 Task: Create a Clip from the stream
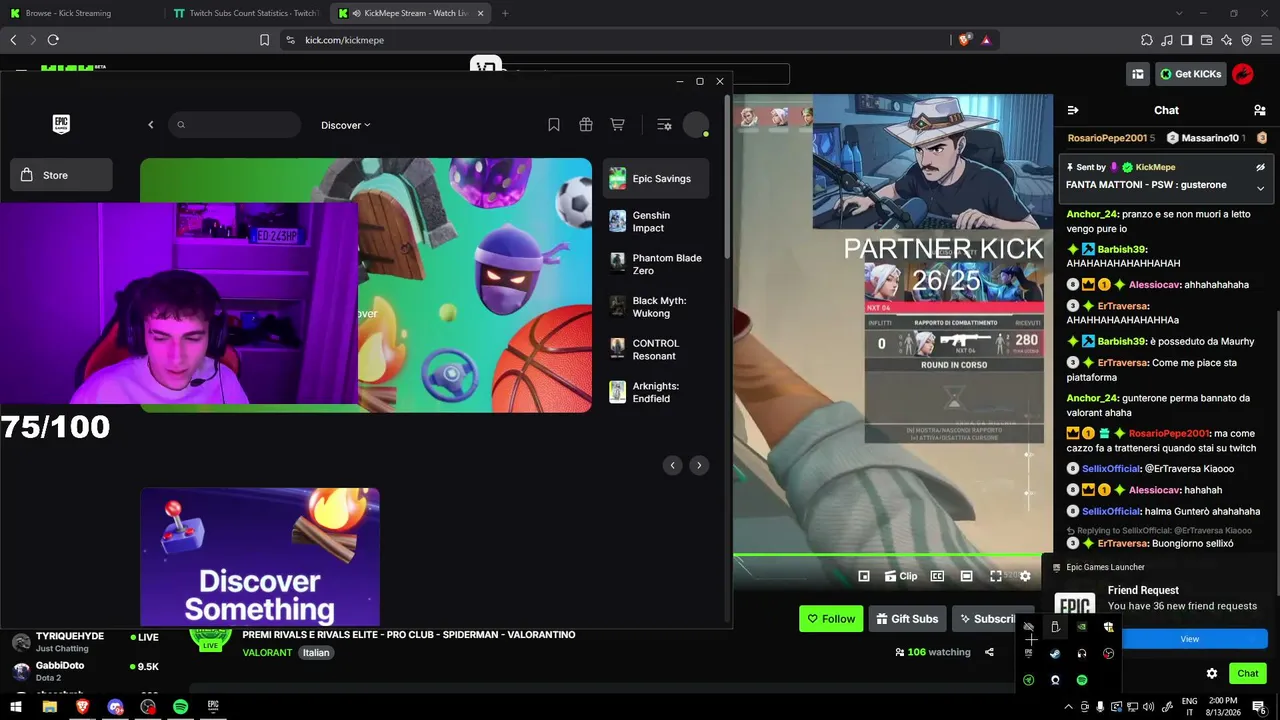click(901, 576)
